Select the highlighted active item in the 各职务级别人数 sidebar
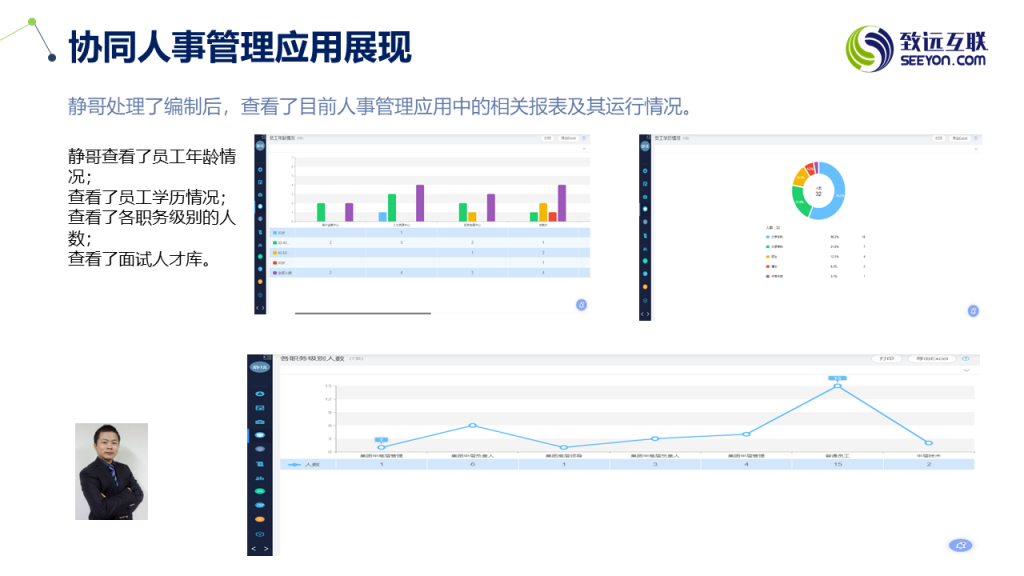 pos(260,435)
